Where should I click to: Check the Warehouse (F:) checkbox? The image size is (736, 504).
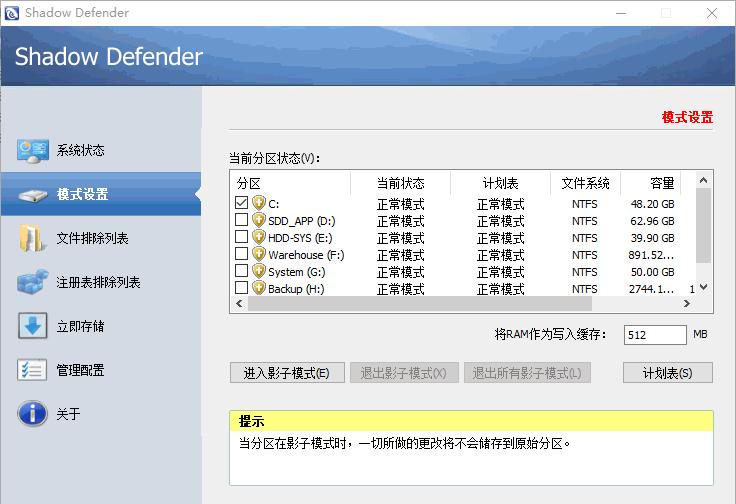(241, 253)
